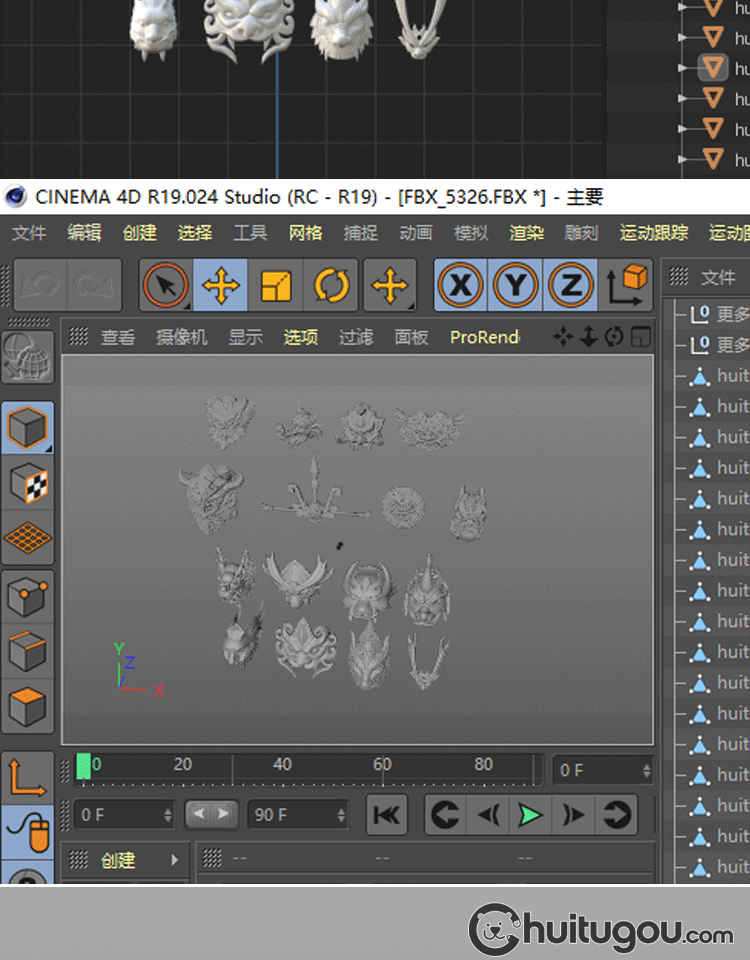Image resolution: width=750 pixels, height=960 pixels.
Task: Go to previous key button
Action: pyautogui.click(x=446, y=815)
